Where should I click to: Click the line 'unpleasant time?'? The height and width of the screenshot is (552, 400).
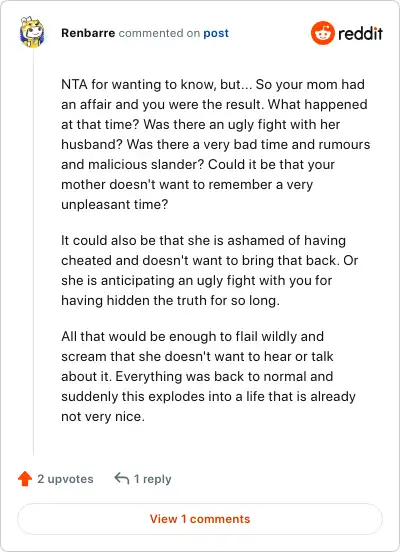click(x=115, y=205)
